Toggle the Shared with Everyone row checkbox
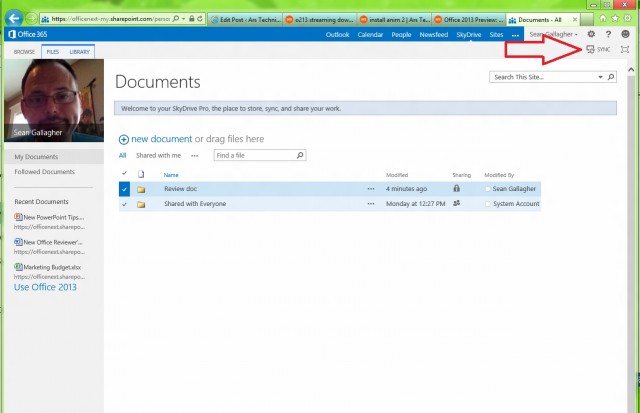 click(x=124, y=204)
